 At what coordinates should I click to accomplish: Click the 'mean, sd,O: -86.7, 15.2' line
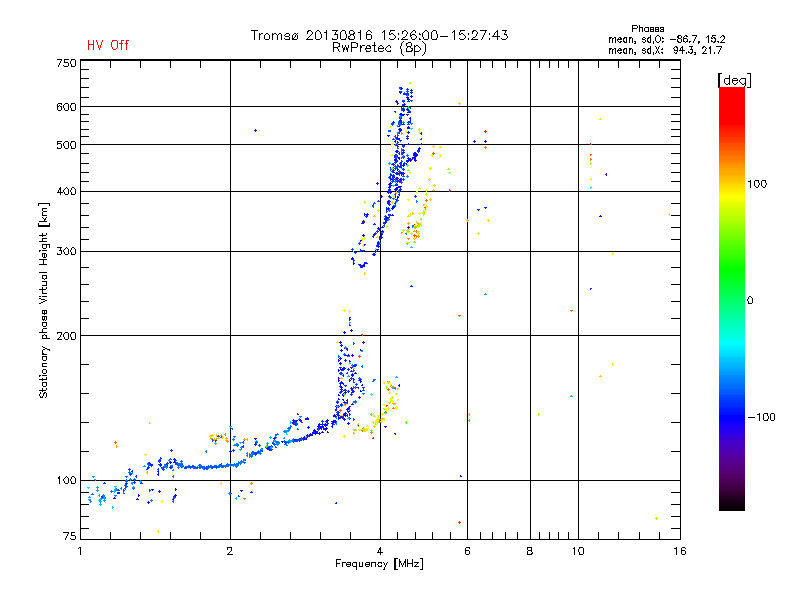666,39
